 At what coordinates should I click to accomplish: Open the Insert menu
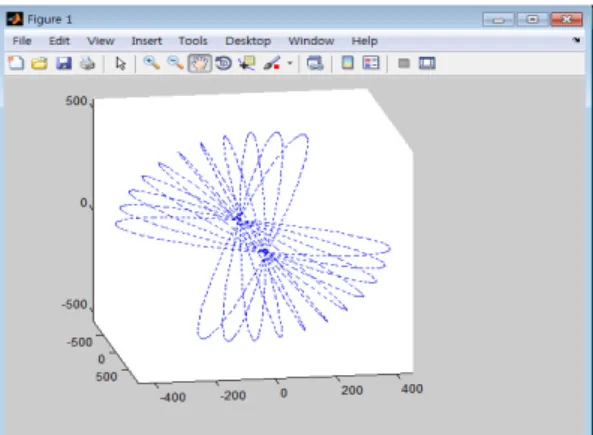click(x=147, y=41)
